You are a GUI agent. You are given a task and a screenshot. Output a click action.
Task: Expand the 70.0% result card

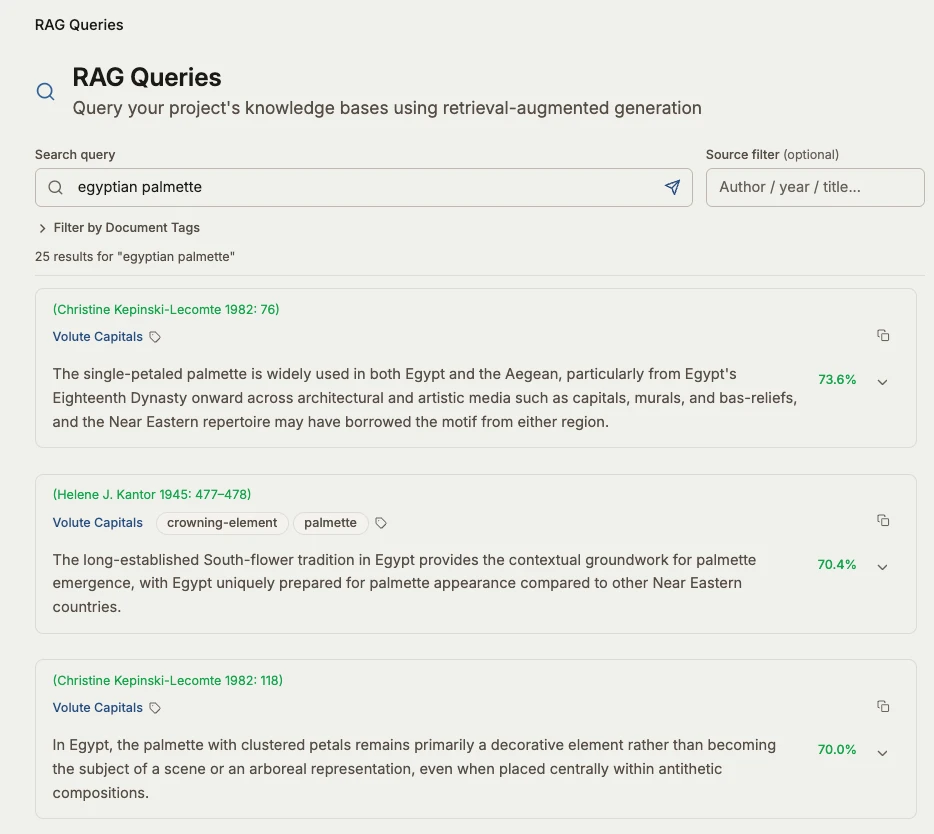click(883, 752)
